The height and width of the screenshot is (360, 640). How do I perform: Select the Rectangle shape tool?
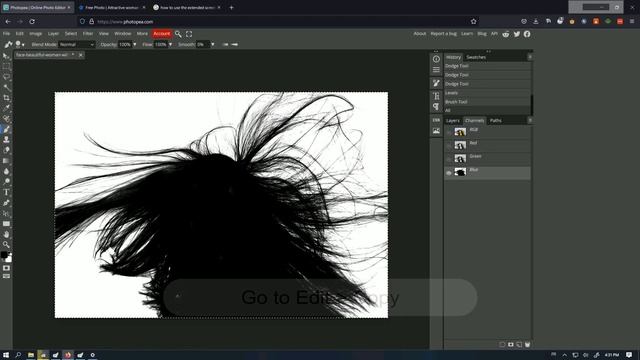tap(6, 224)
